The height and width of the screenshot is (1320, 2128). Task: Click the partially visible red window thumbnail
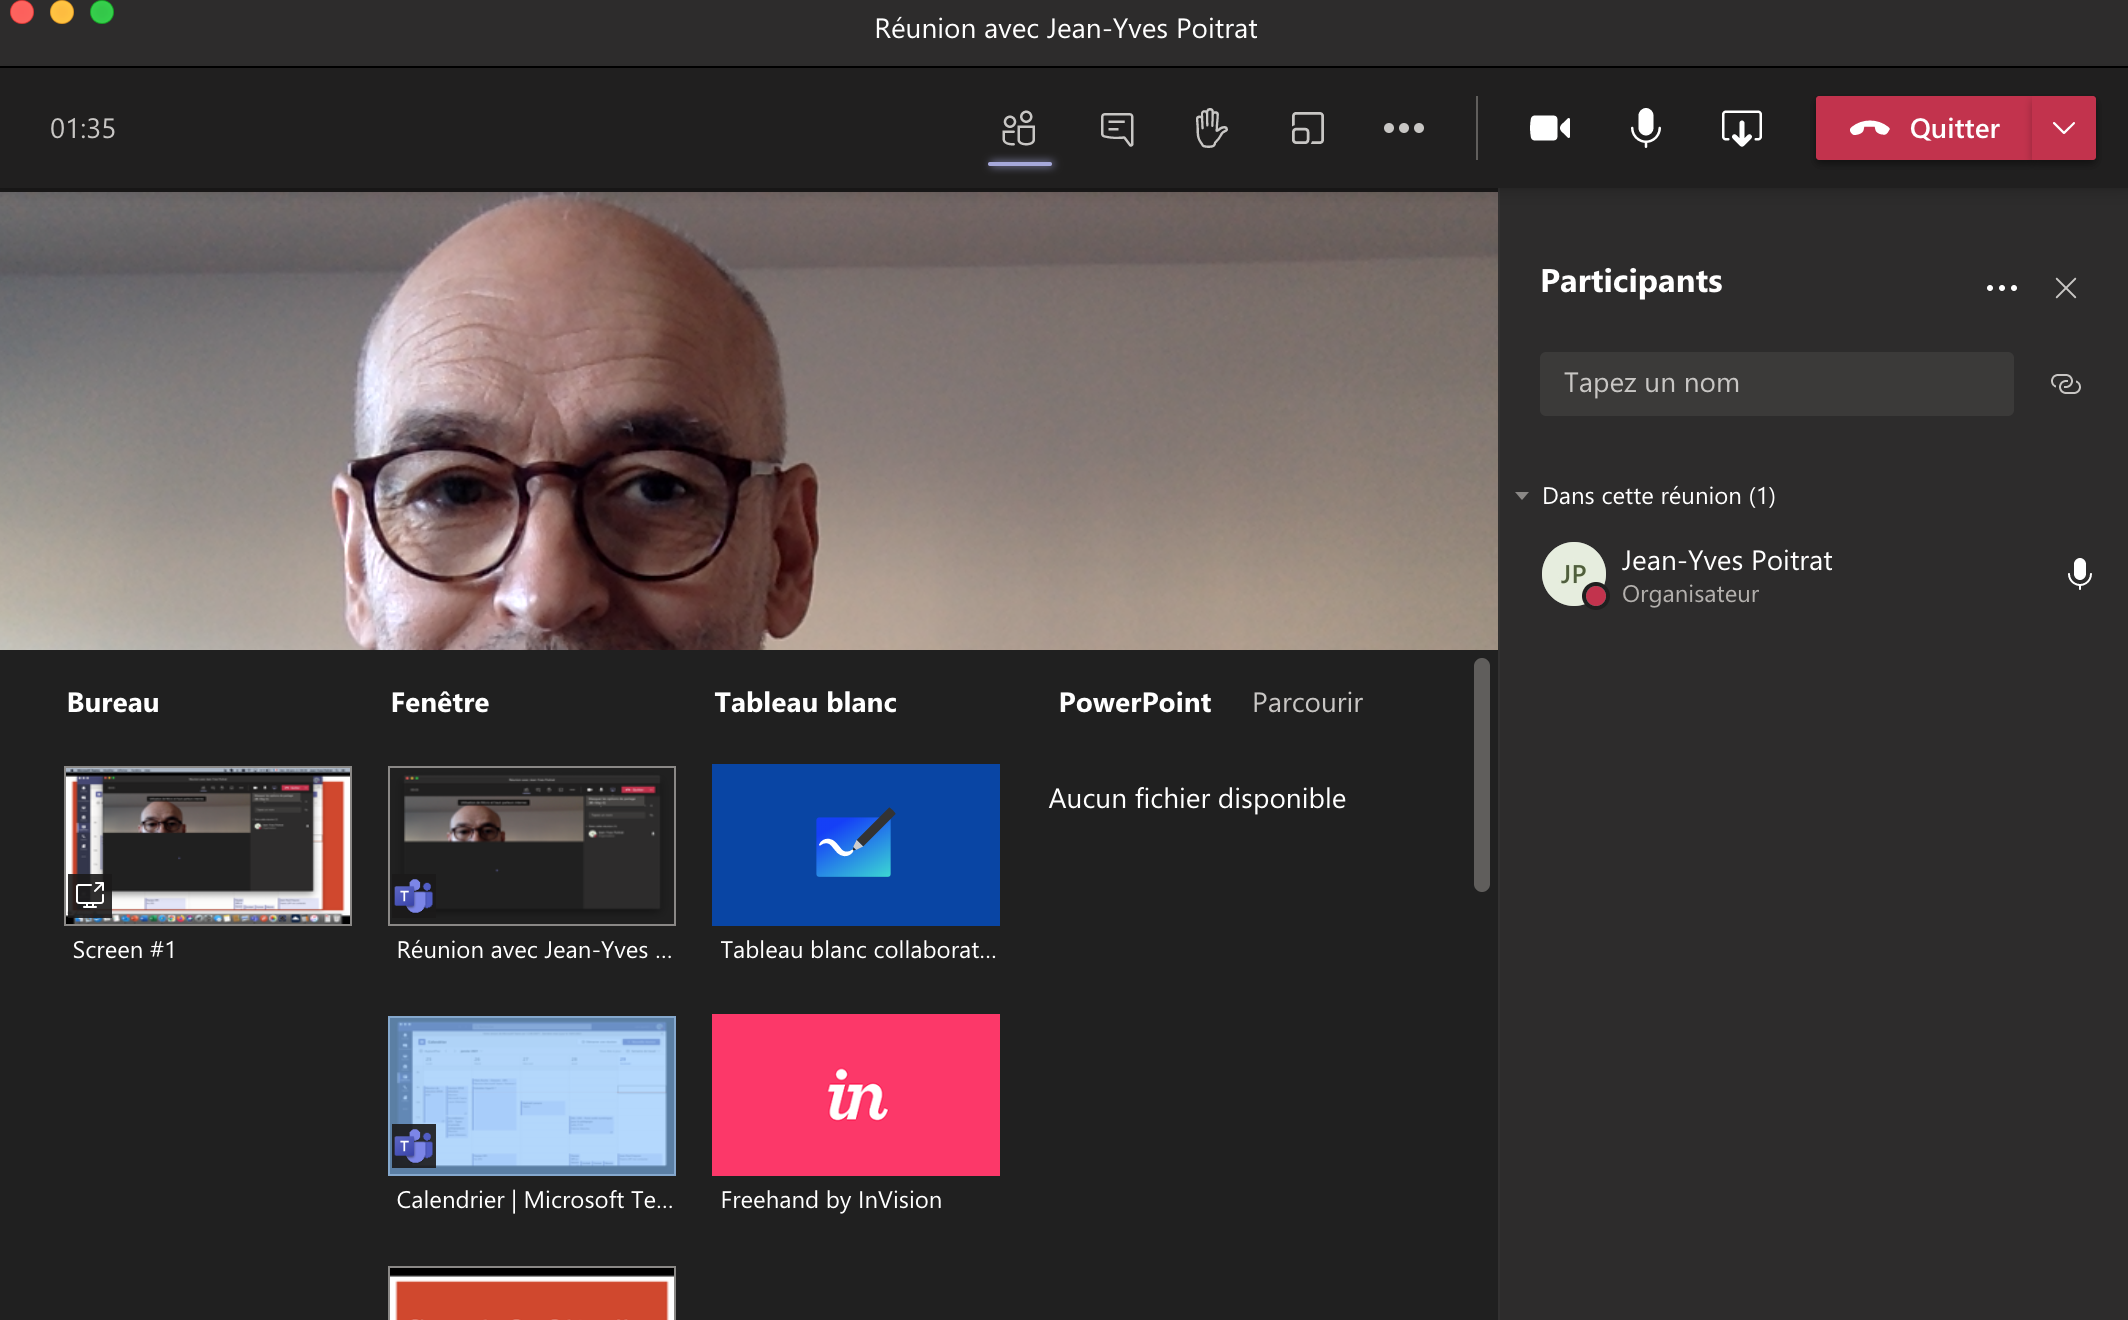(532, 1293)
